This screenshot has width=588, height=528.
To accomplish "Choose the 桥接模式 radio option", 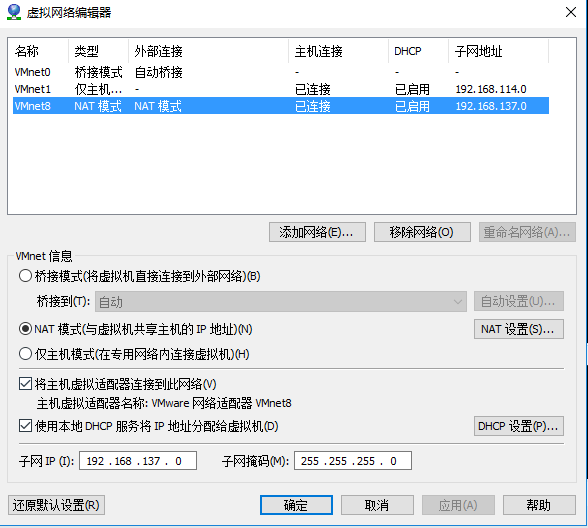I will pyautogui.click(x=25, y=276).
